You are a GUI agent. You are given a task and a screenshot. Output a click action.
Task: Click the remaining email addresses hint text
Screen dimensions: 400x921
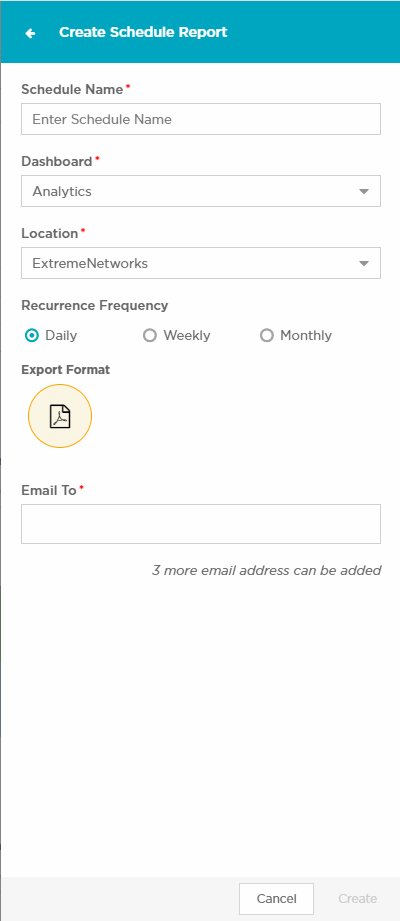point(267,570)
